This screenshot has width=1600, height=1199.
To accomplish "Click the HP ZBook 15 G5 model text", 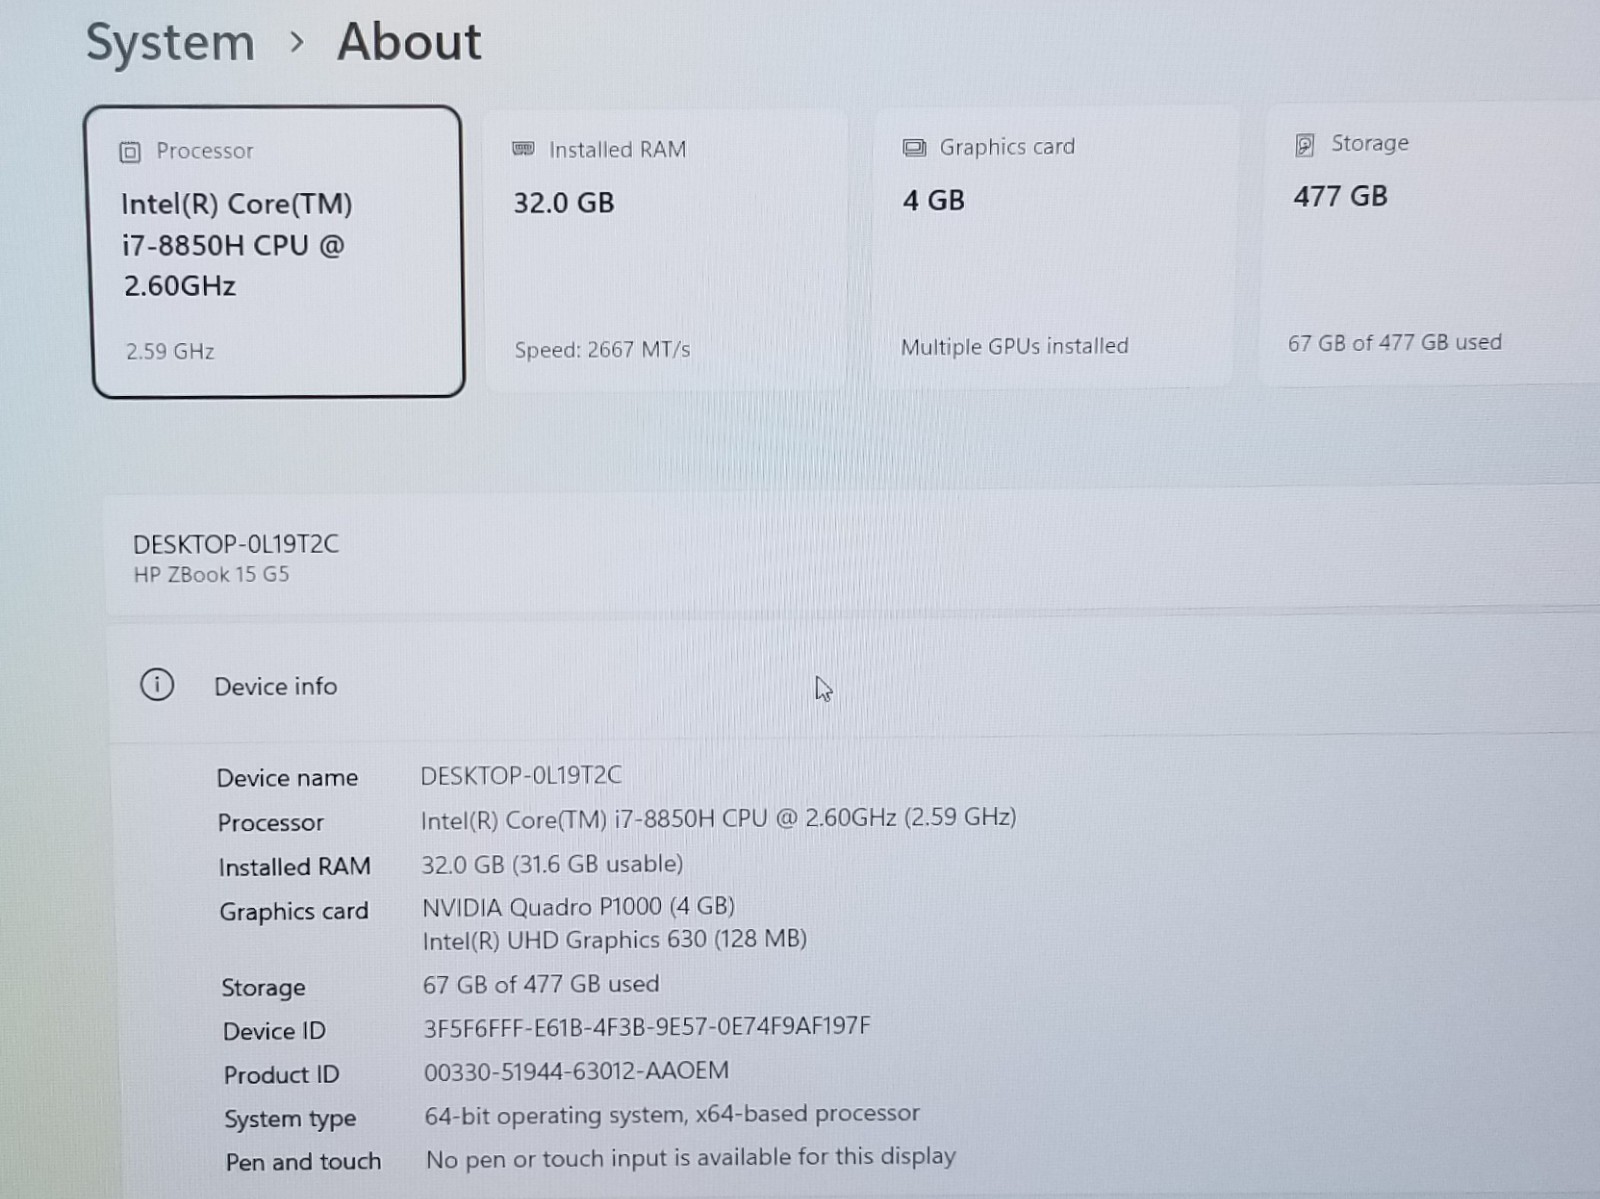I will (211, 575).
